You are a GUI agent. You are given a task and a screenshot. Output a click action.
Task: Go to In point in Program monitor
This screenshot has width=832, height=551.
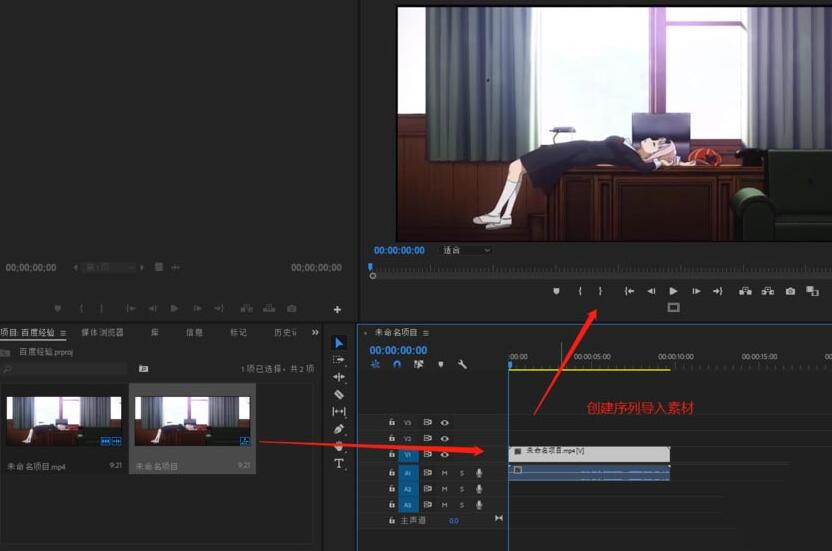pyautogui.click(x=629, y=291)
